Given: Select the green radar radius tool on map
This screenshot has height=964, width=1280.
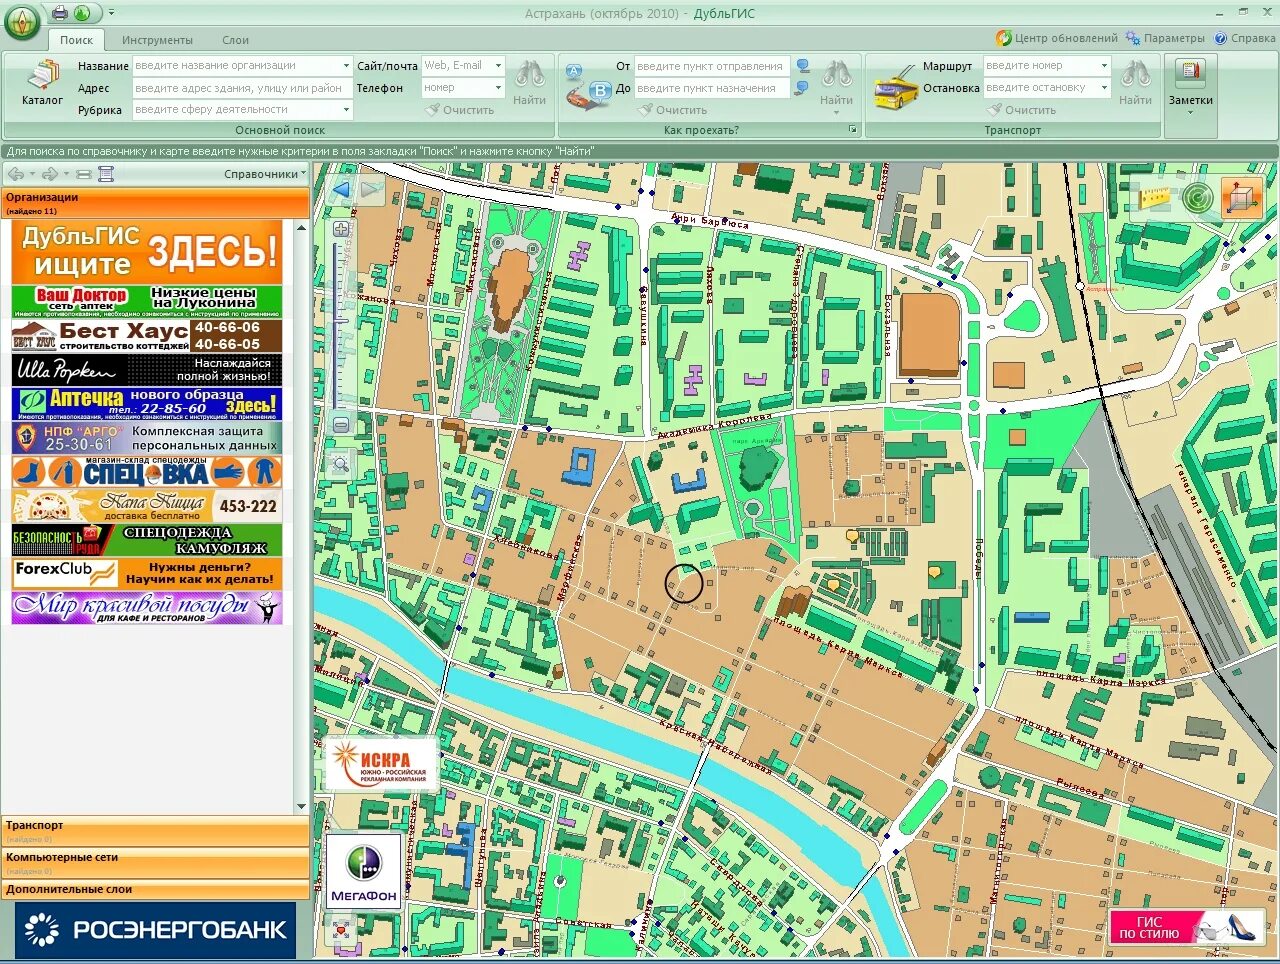Looking at the screenshot, I should click(1197, 198).
